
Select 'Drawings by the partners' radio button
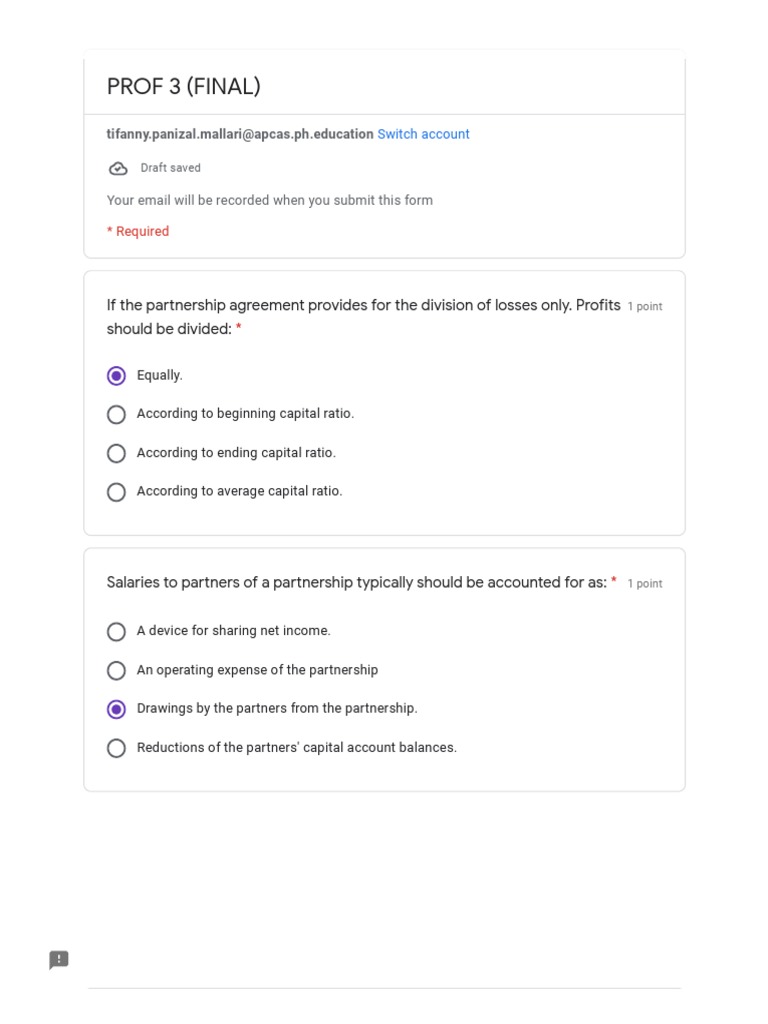pos(116,709)
